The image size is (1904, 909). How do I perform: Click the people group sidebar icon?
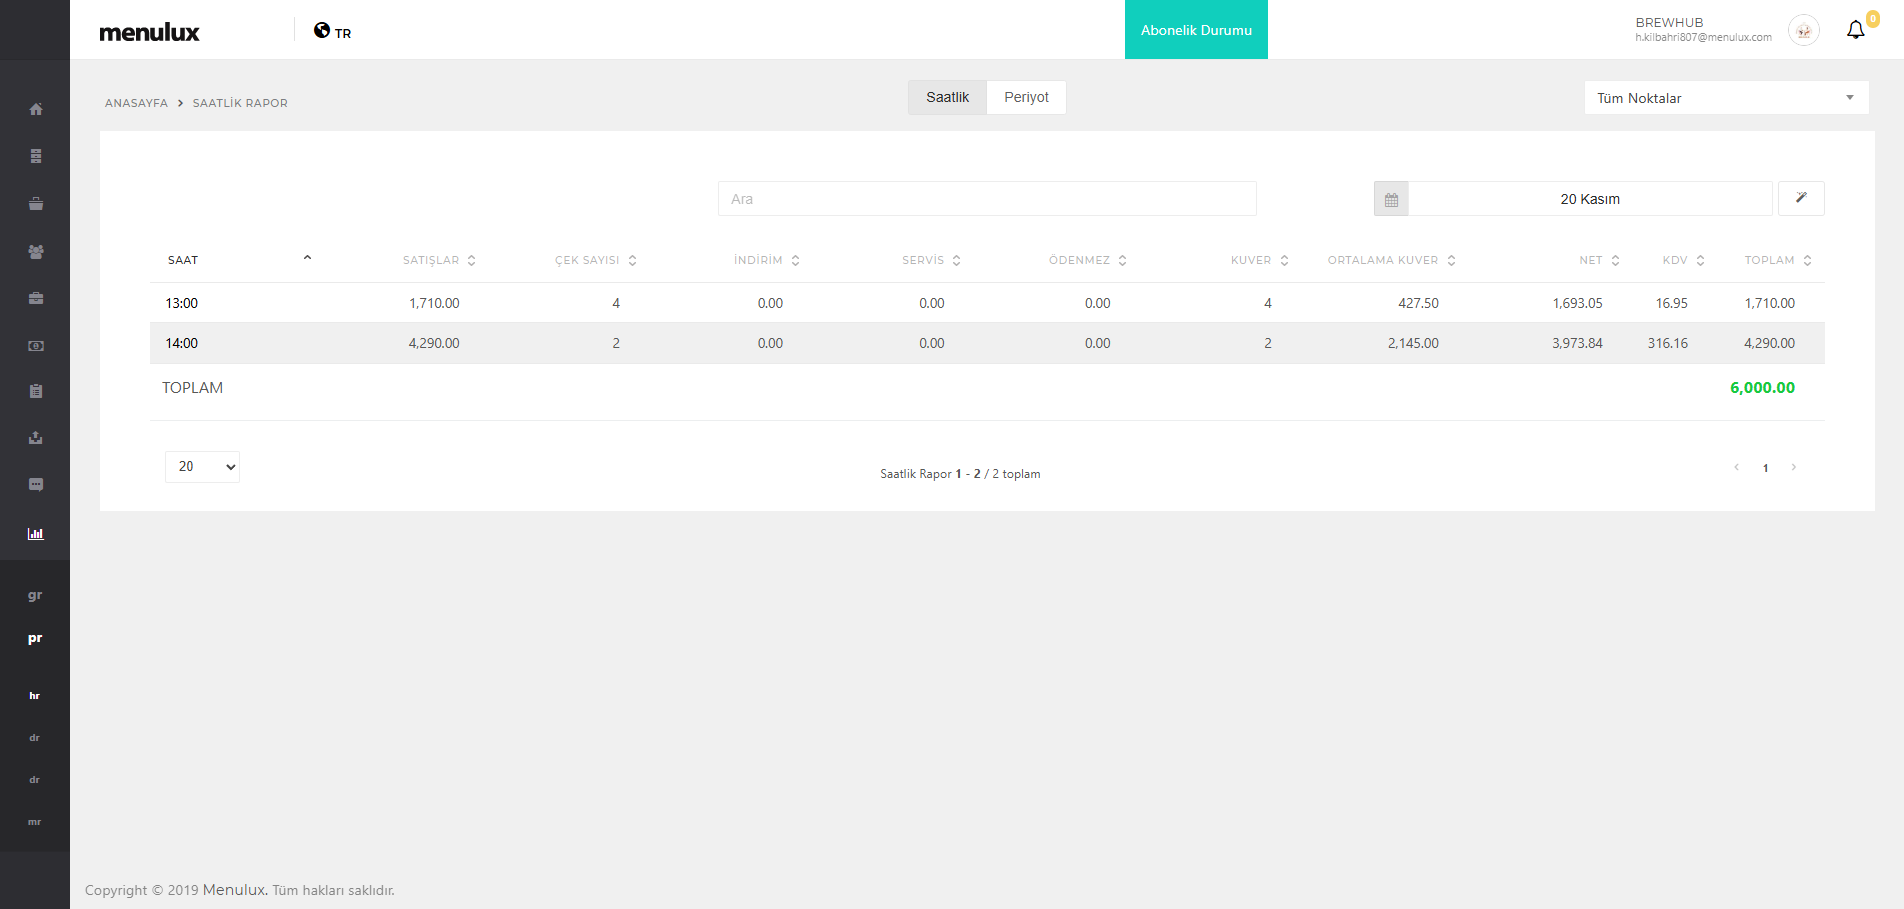pos(36,252)
